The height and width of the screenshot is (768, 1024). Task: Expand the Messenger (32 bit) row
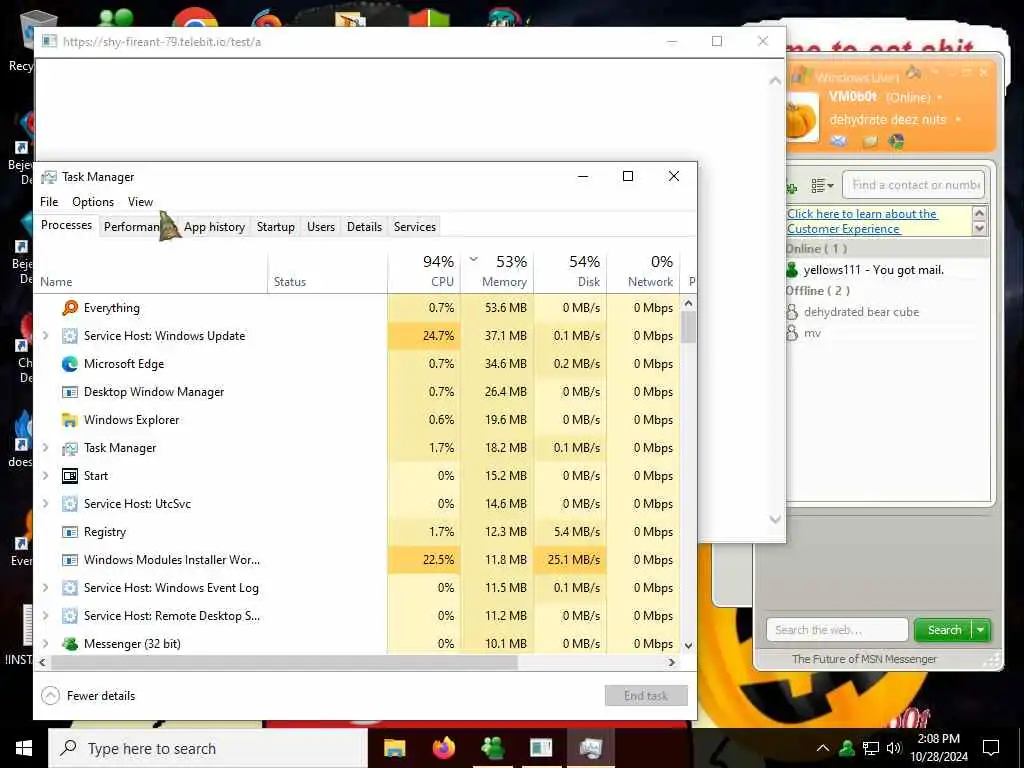click(x=45, y=644)
